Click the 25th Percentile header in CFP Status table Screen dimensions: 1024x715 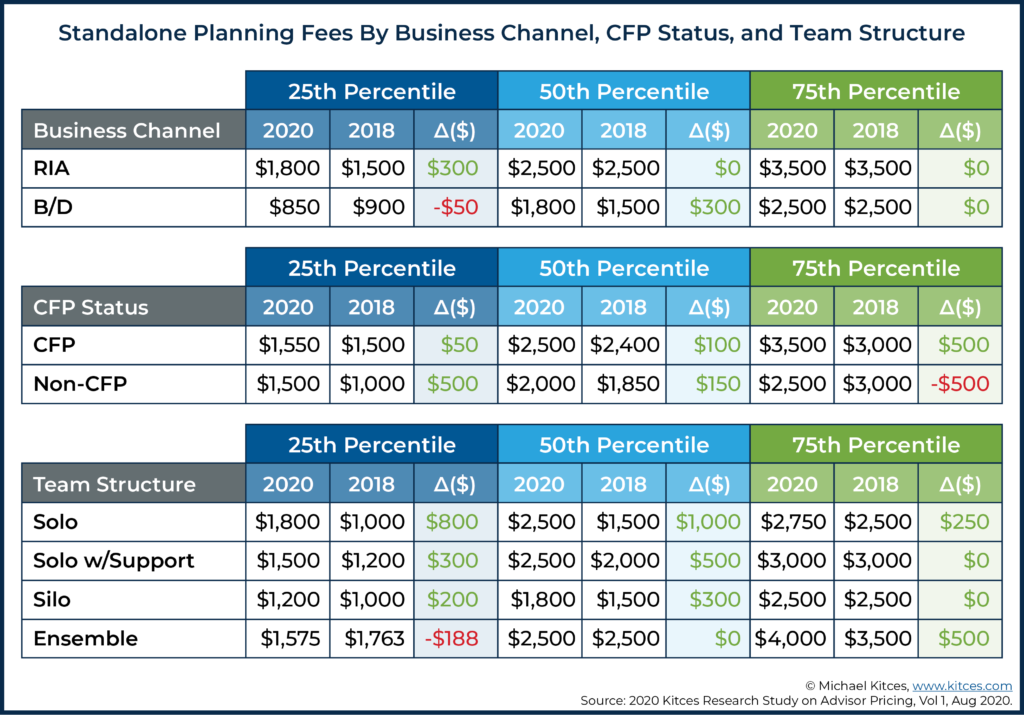click(372, 268)
